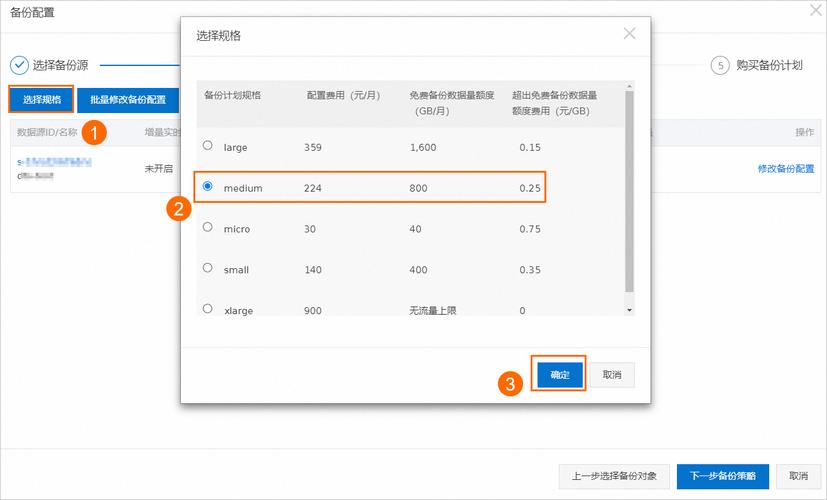Click the 选择备份源 step checkmark icon

pyautogui.click(x=20, y=65)
